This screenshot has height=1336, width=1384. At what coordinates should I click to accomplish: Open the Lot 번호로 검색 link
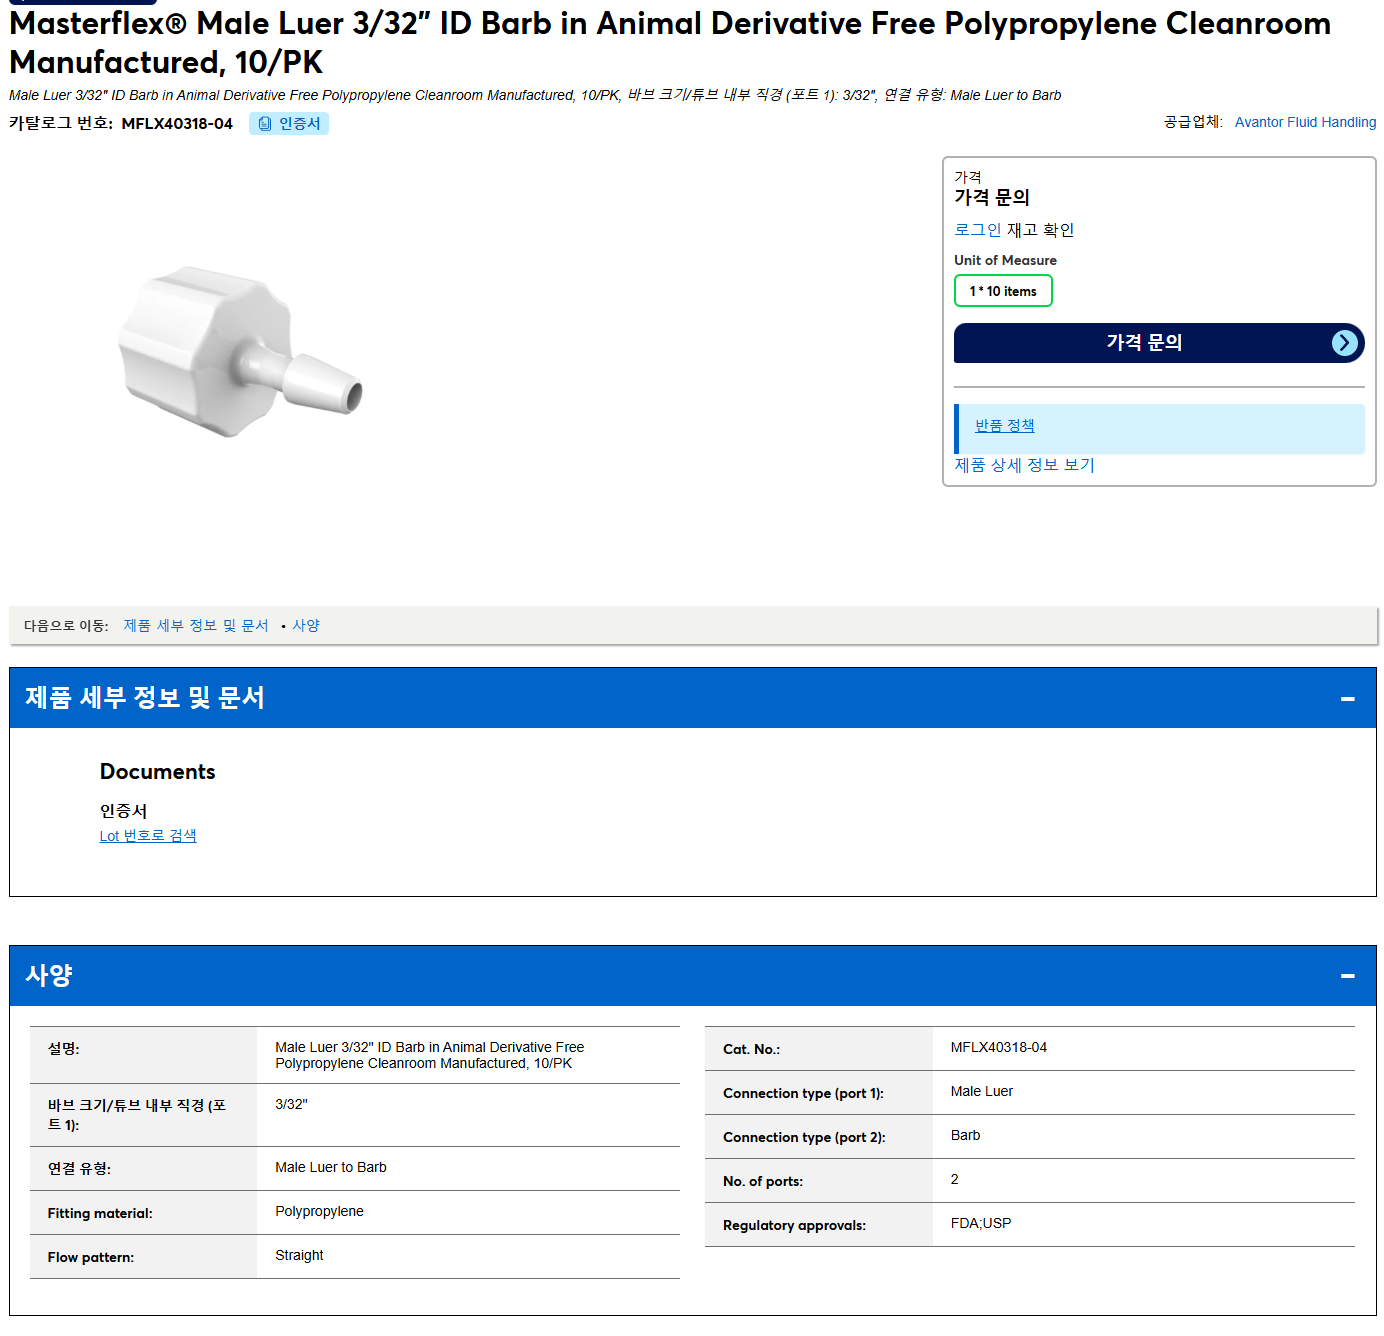[148, 836]
